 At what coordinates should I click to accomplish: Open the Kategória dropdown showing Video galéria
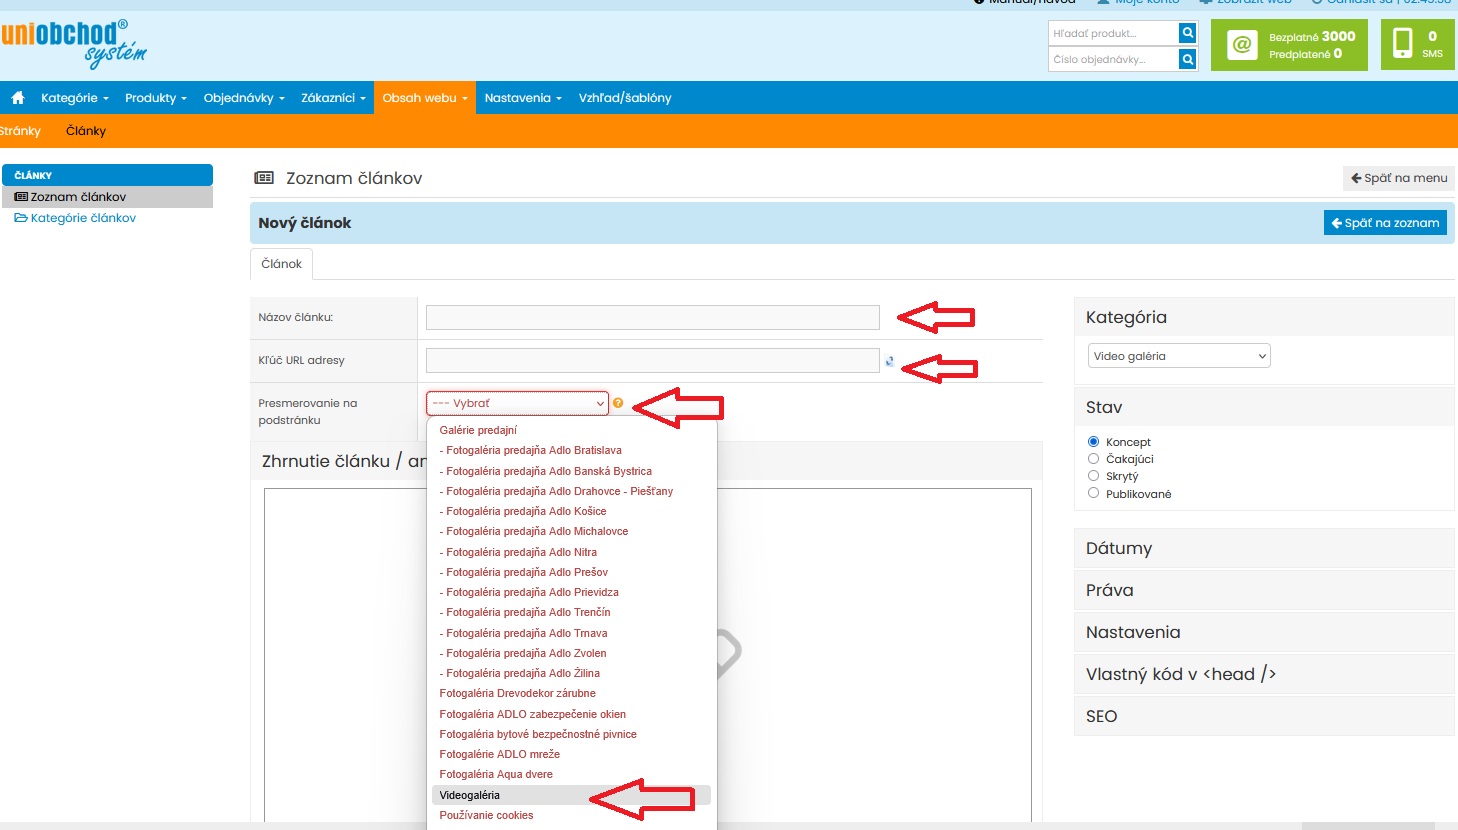pyautogui.click(x=1178, y=356)
